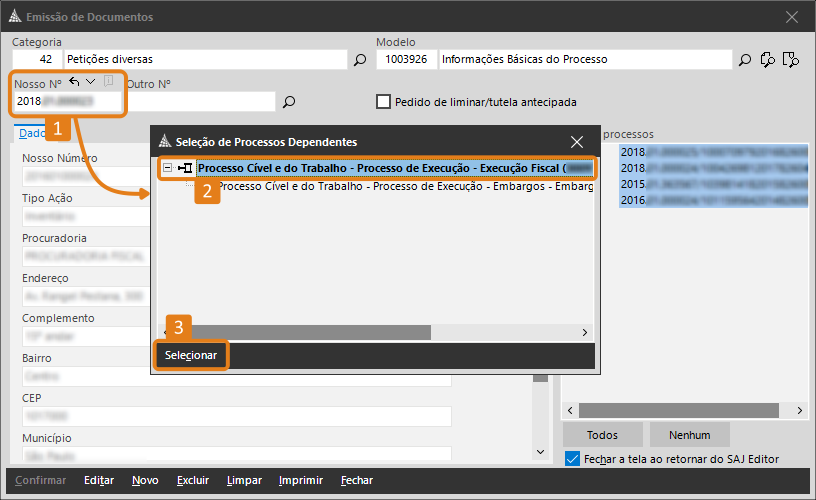Screen dimensions: 816x500
Task: Click the Nenhum button
Action: (690, 435)
